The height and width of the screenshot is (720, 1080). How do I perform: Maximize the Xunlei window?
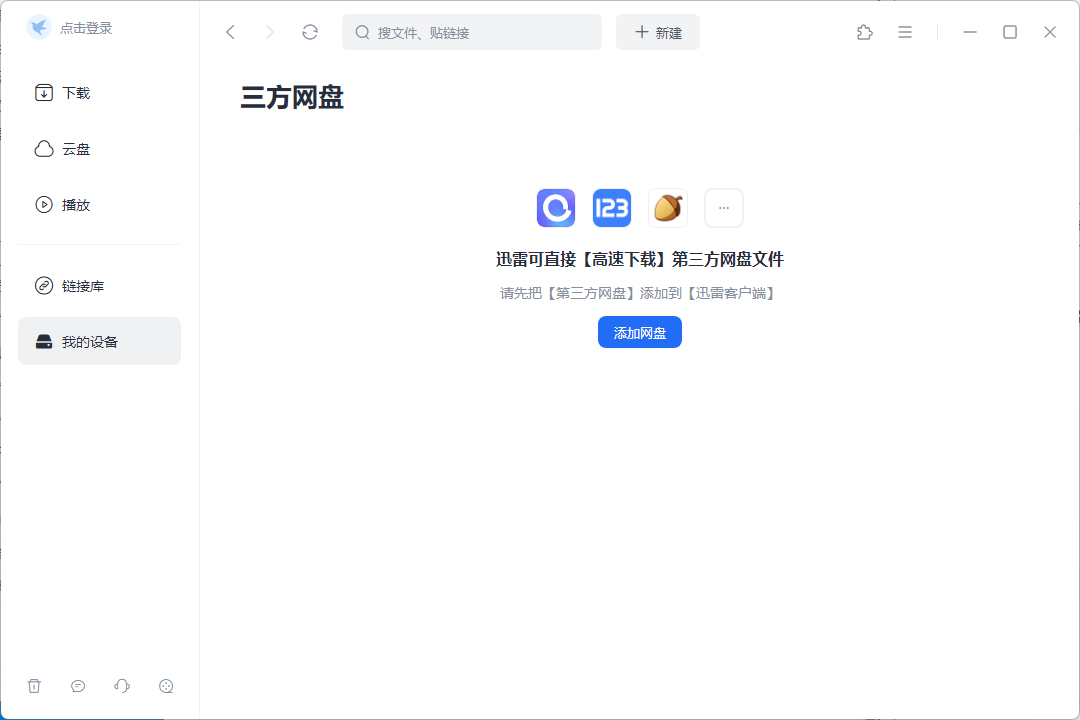click(1010, 32)
